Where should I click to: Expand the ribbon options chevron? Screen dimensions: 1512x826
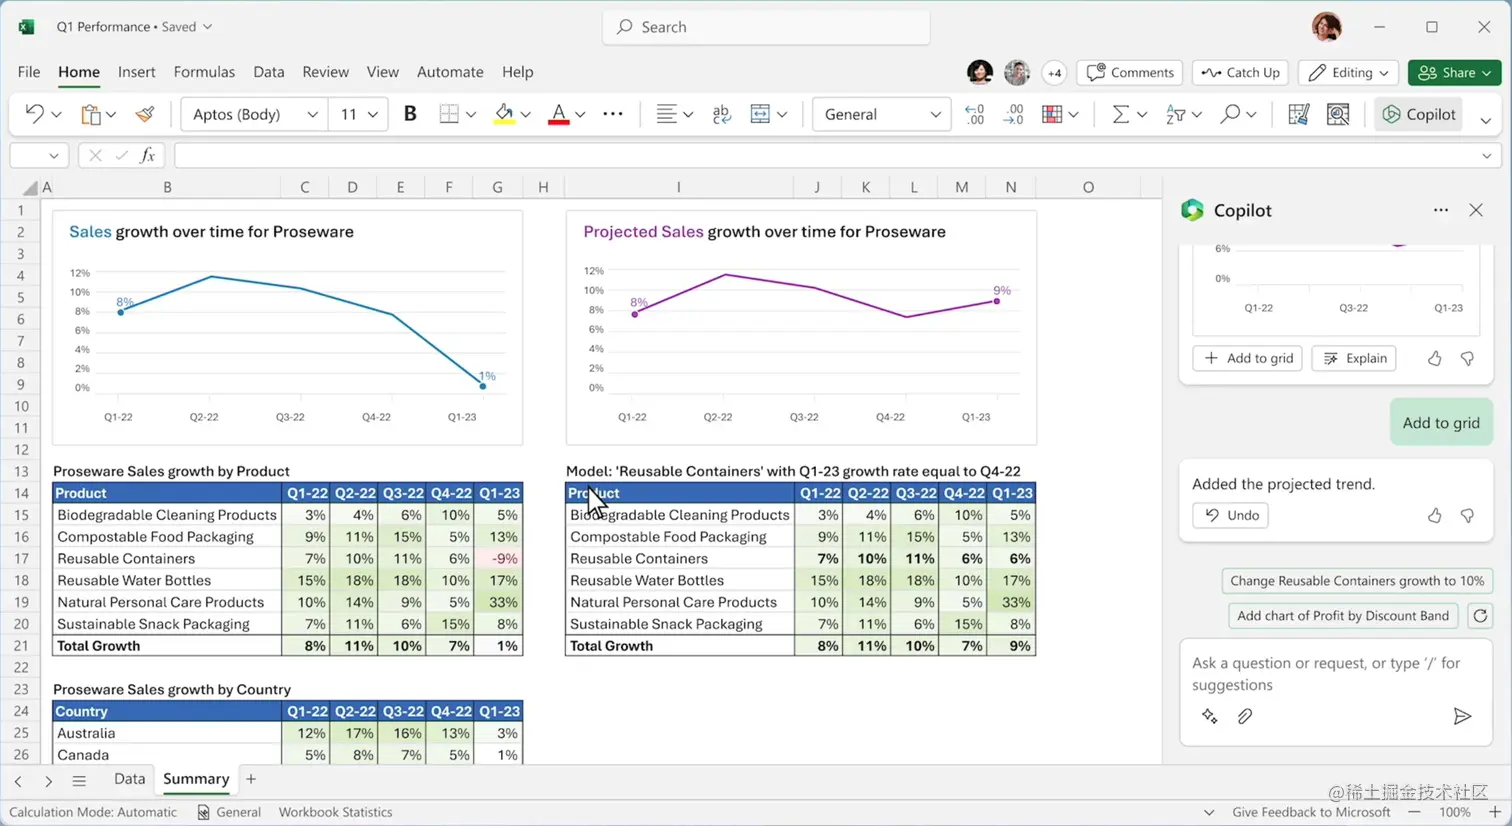pyautogui.click(x=1486, y=120)
